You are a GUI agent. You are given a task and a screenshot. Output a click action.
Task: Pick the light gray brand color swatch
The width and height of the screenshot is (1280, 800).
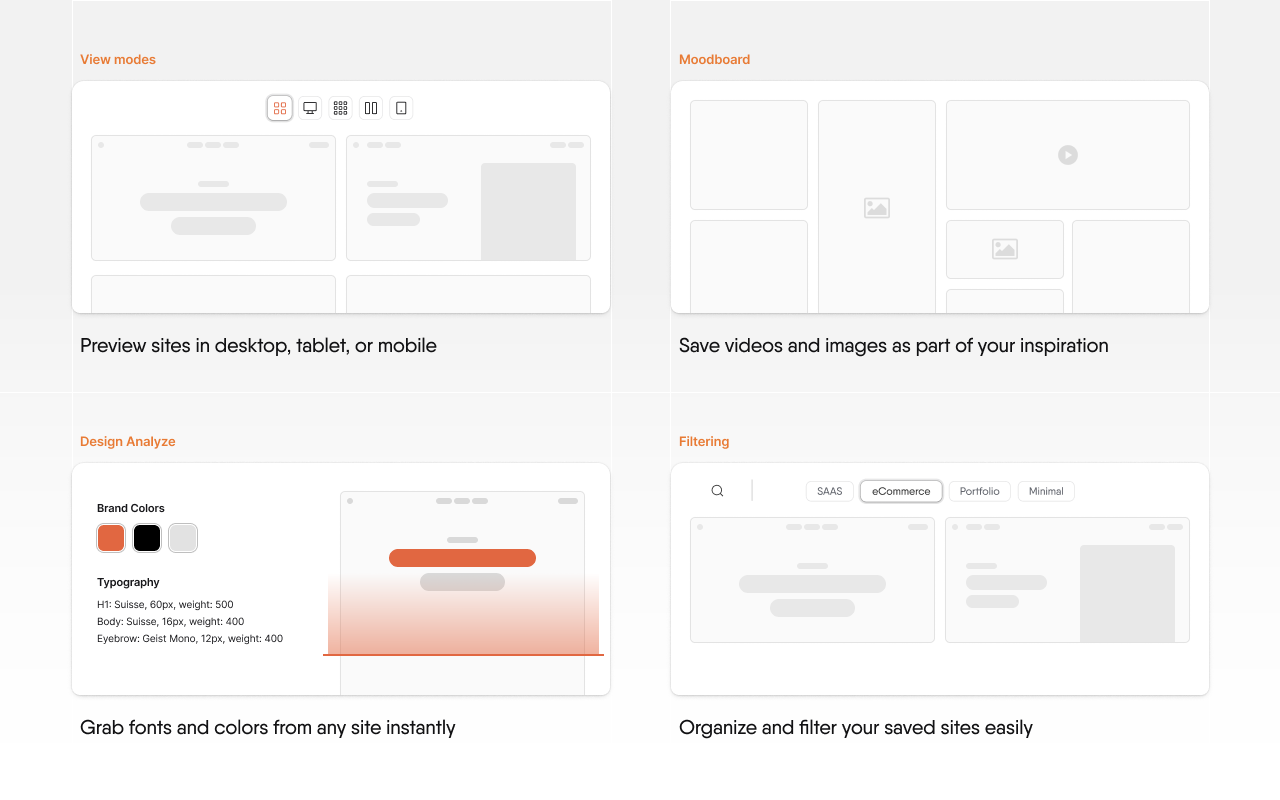183,538
